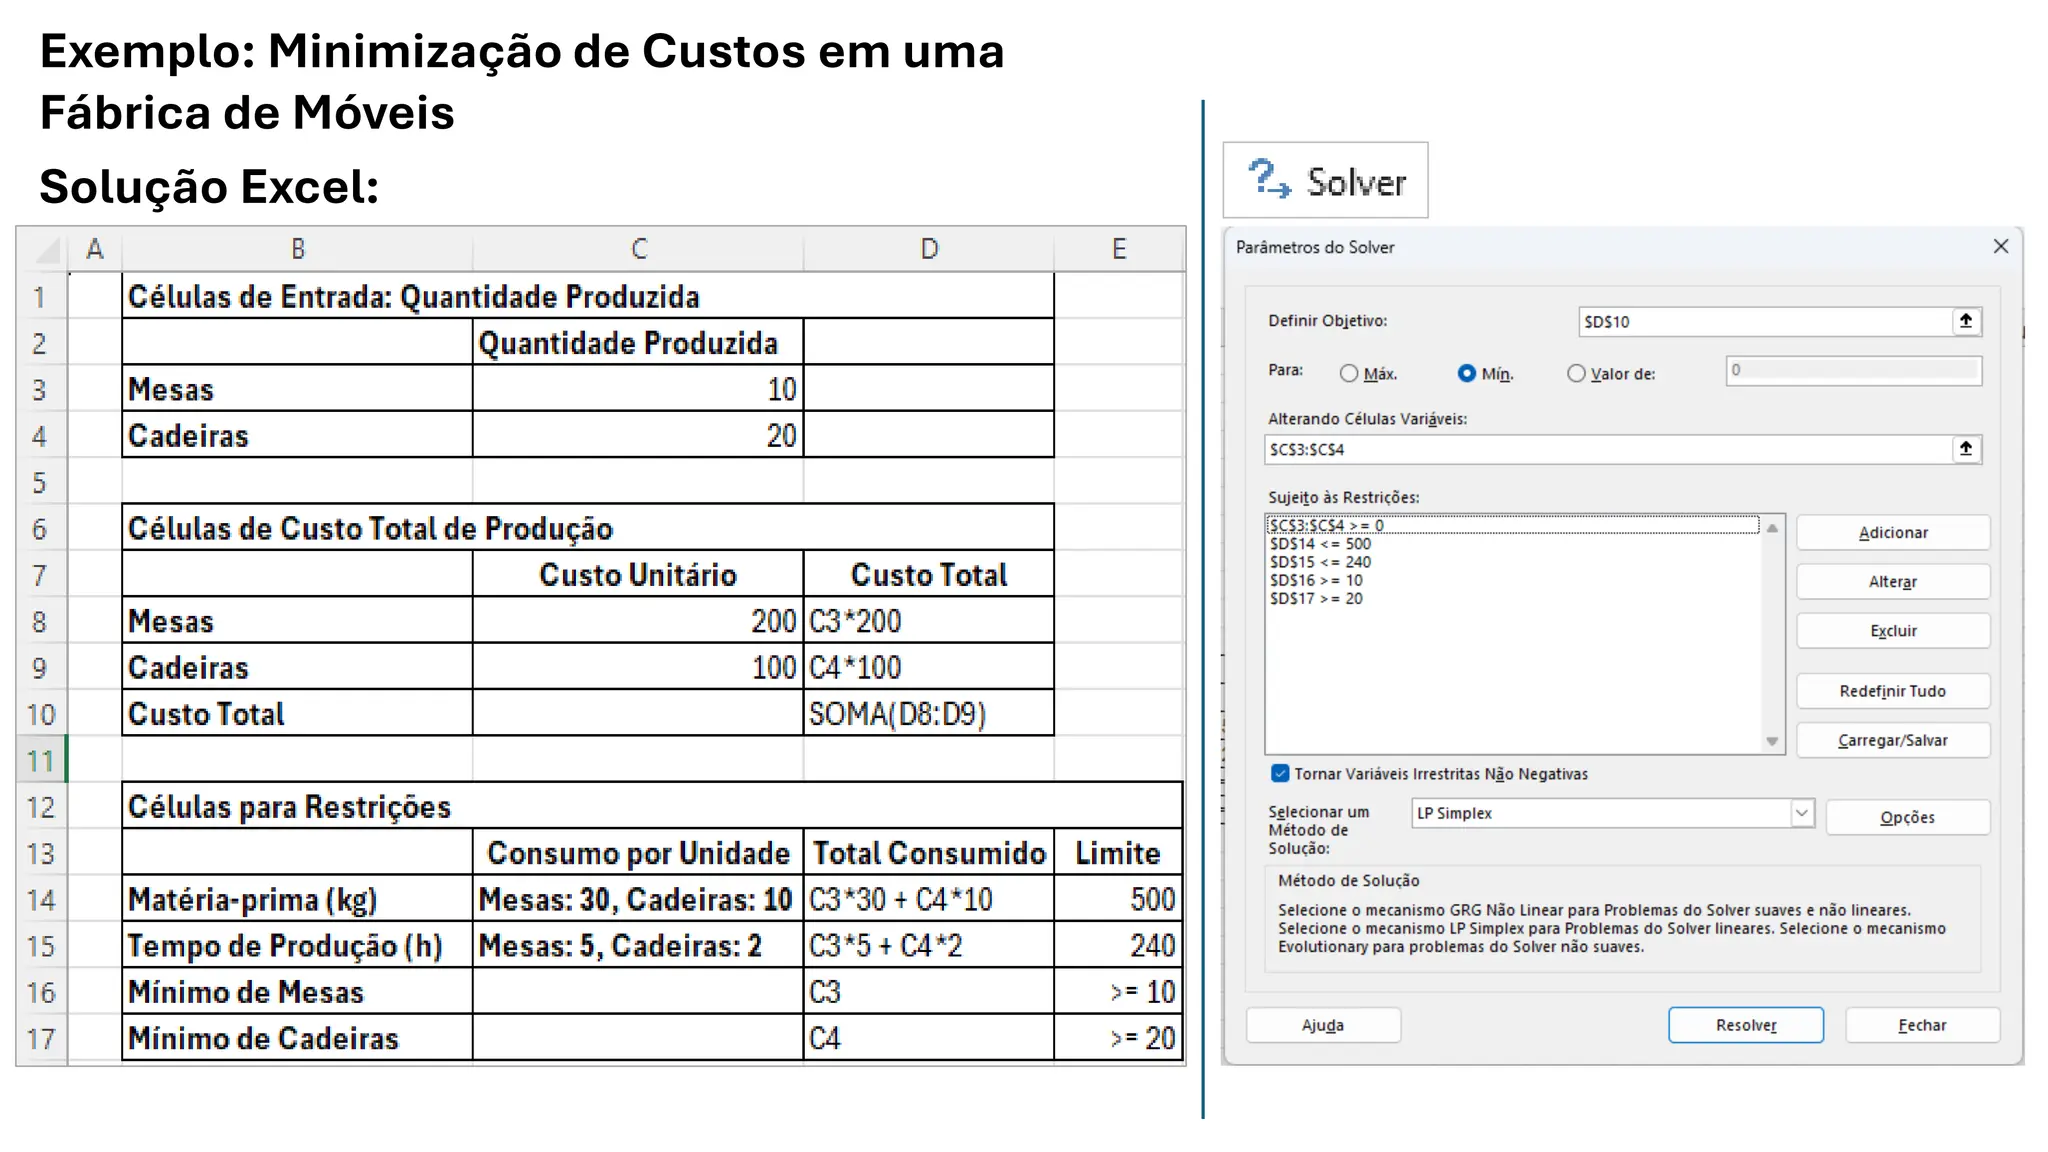Click the Redefinir Tudo button
This screenshot has width=2048, height=1152.
(x=1893, y=691)
